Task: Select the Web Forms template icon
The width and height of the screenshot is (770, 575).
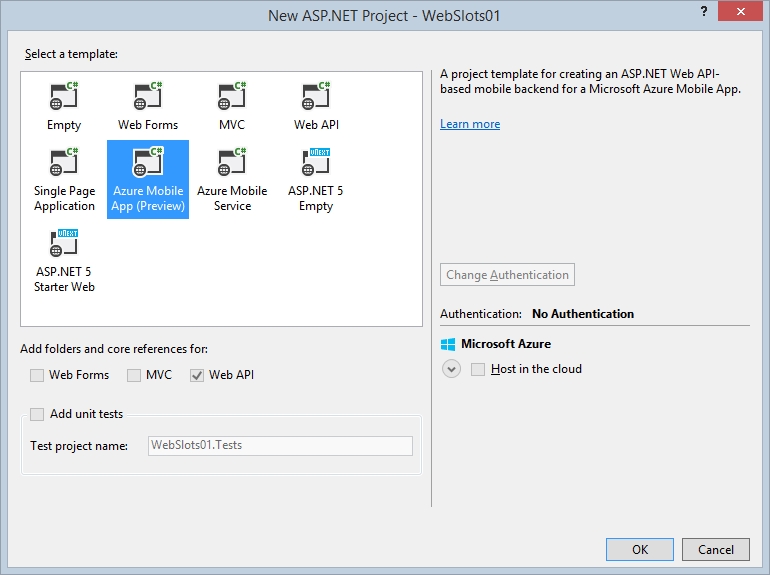Action: (x=148, y=96)
